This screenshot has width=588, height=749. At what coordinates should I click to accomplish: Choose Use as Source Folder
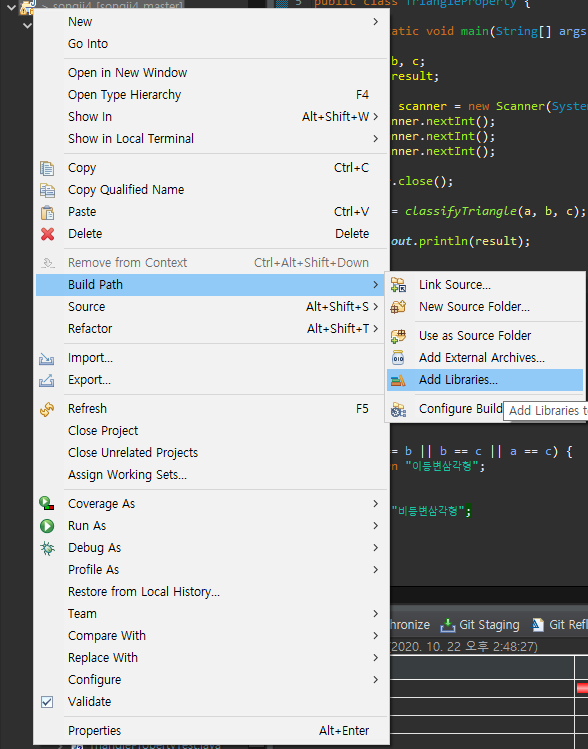(485, 336)
